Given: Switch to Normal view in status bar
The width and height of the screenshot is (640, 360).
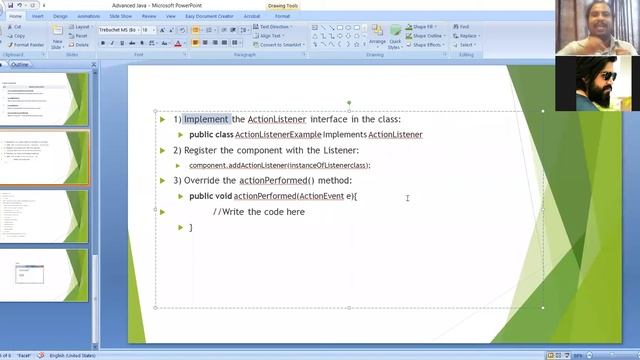Looking at the screenshot, I should pos(550,356).
